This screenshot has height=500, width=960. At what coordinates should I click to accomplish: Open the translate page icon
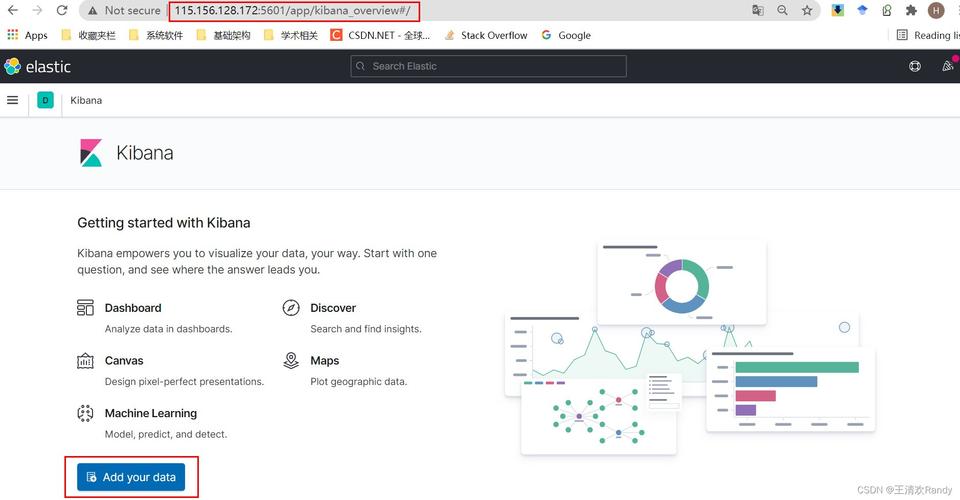coord(758,10)
